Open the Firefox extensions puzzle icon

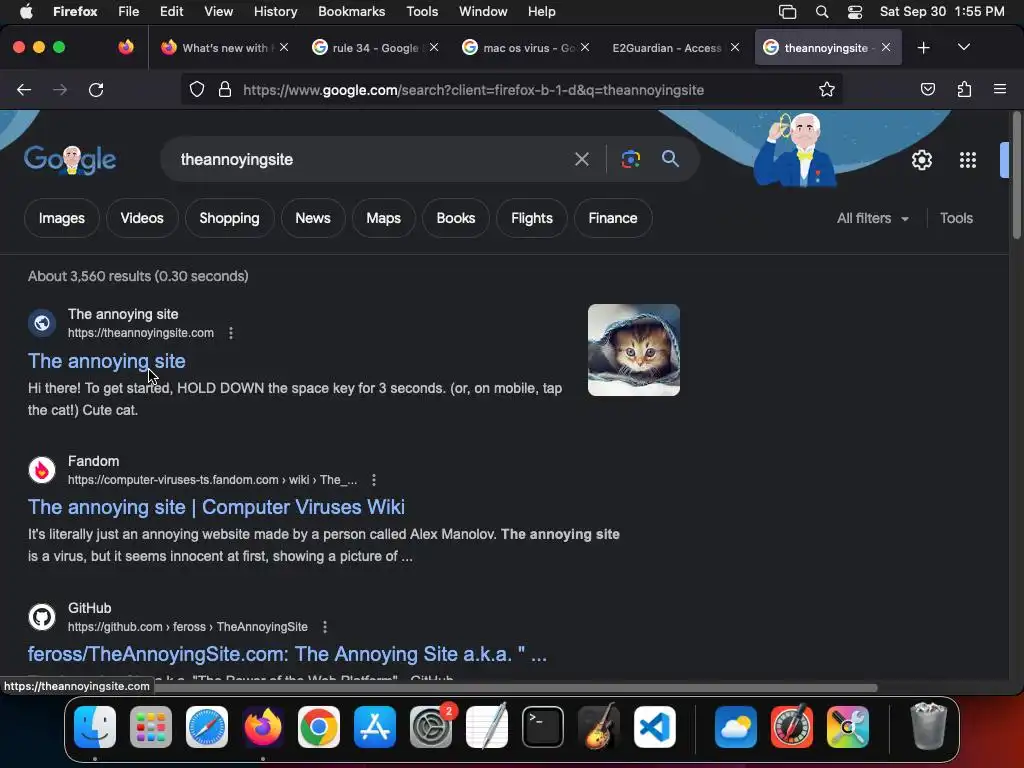pos(964,89)
